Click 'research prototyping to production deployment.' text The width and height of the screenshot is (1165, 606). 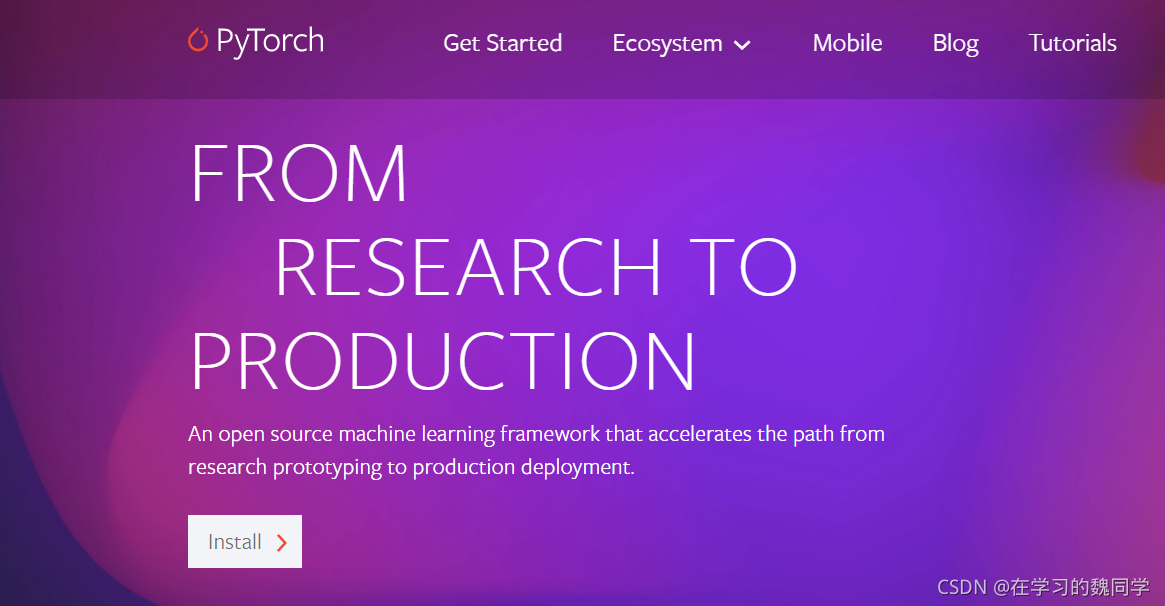pyautogui.click(x=411, y=467)
